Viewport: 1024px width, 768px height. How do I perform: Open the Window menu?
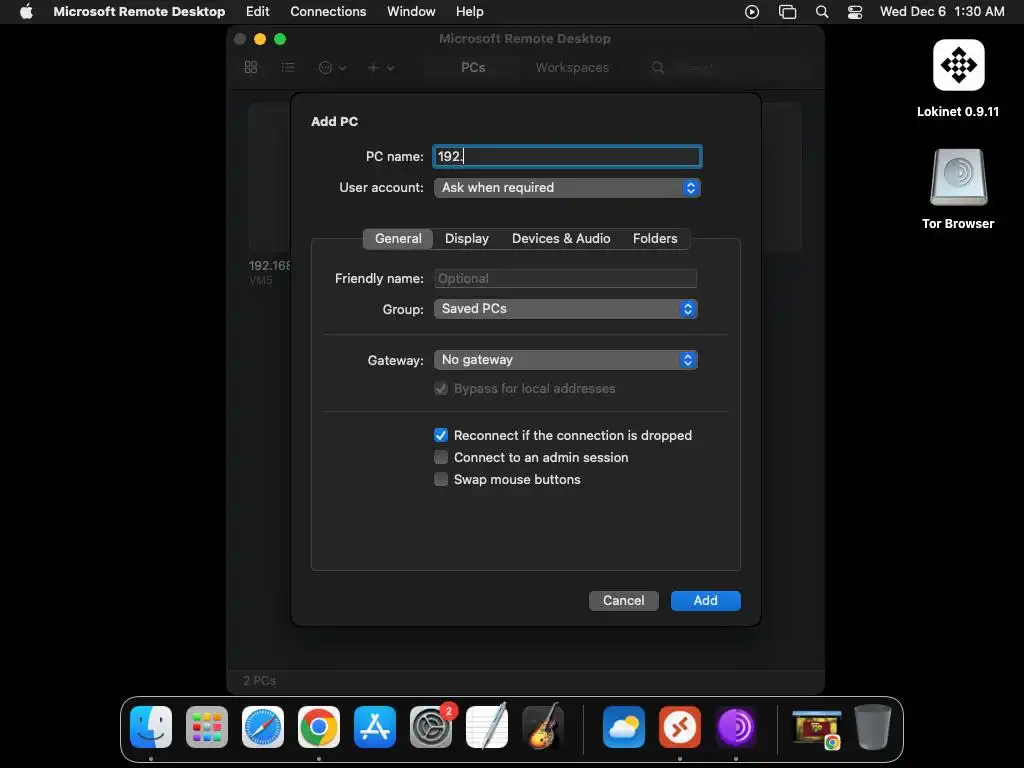point(411,12)
